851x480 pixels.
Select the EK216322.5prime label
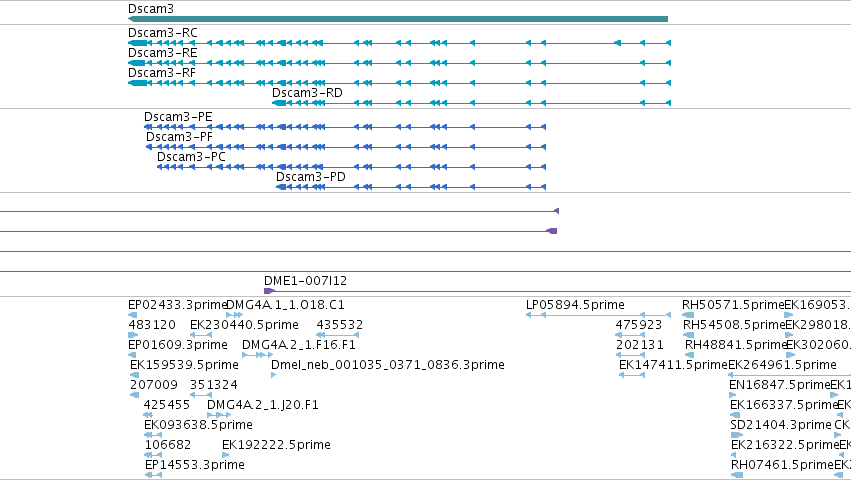[x=785, y=445]
